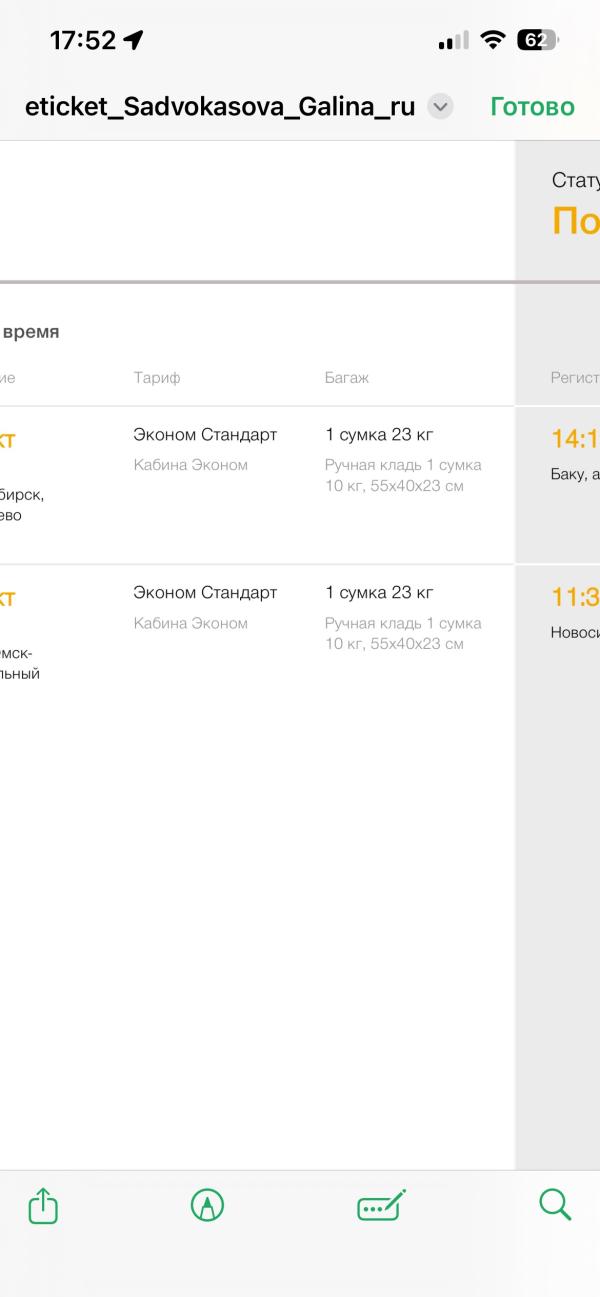The height and width of the screenshot is (1297, 600).
Task: Tap the Wi-Fi indicator icon
Action: [x=492, y=40]
